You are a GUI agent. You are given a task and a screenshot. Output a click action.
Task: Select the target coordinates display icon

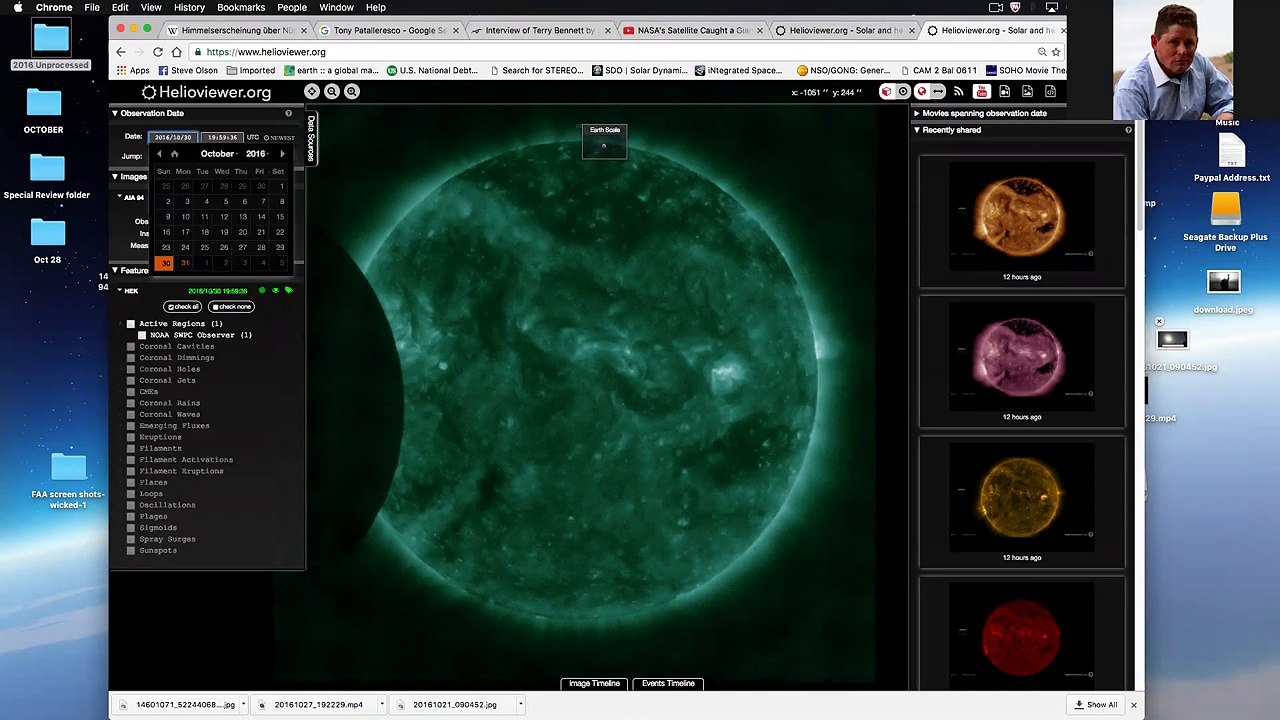903,91
